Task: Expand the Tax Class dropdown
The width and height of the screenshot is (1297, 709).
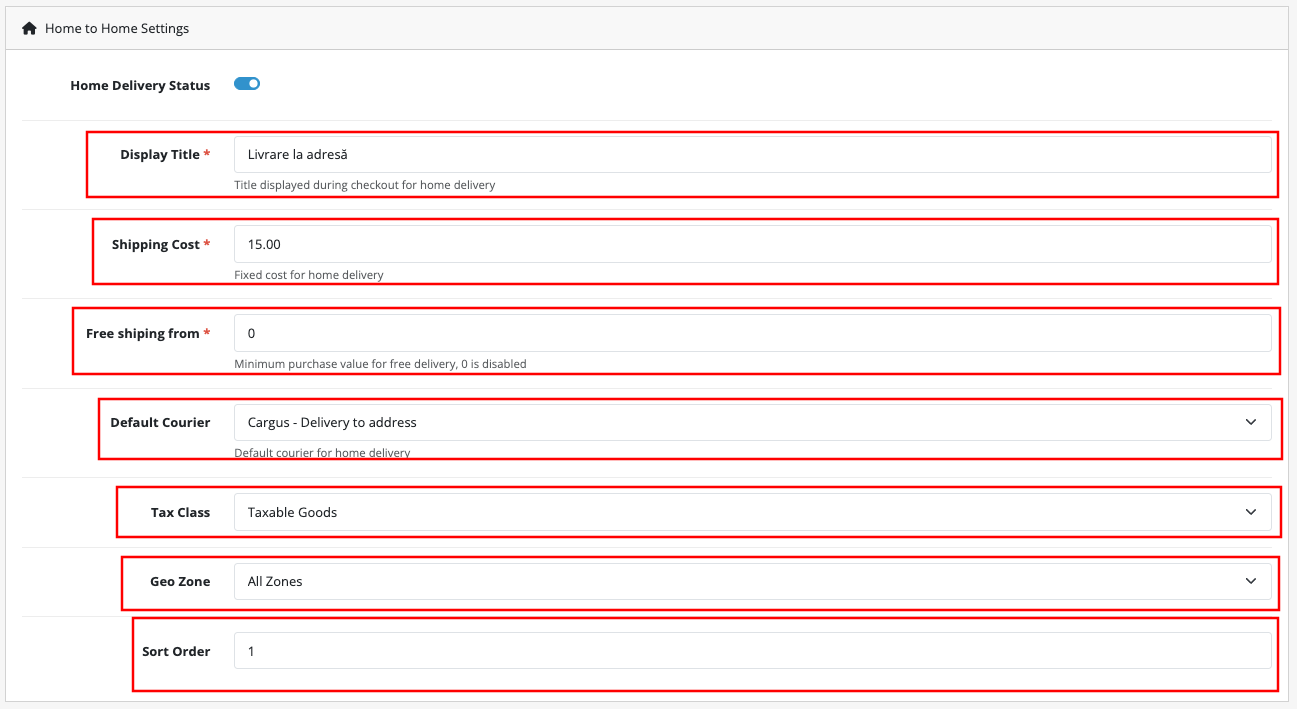Action: click(x=753, y=512)
